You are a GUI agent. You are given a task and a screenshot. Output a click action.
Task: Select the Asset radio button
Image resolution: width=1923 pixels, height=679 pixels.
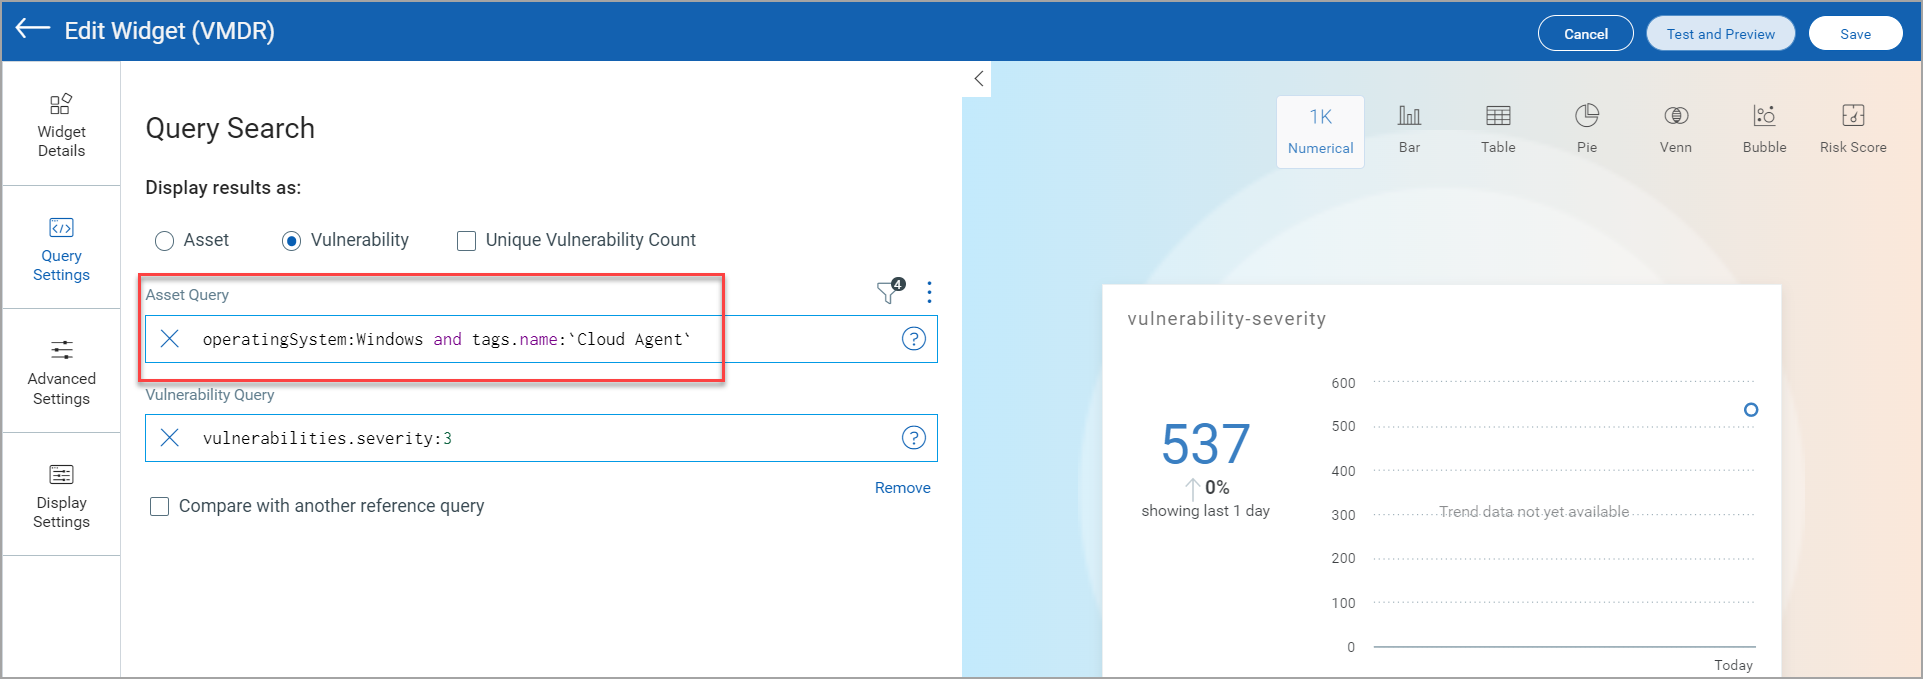pyautogui.click(x=165, y=241)
